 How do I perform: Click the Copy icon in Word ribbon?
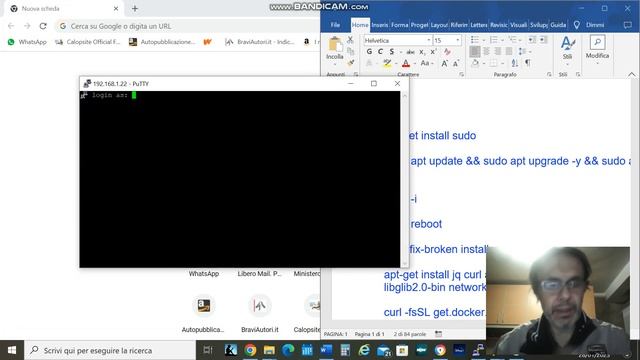350,51
